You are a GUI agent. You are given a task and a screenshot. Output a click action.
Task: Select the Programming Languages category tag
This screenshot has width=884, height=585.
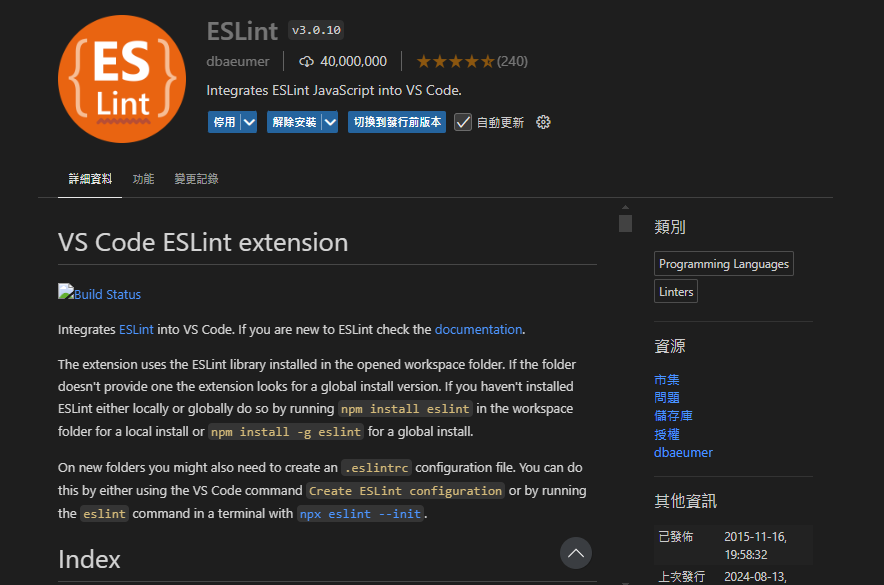(x=724, y=264)
